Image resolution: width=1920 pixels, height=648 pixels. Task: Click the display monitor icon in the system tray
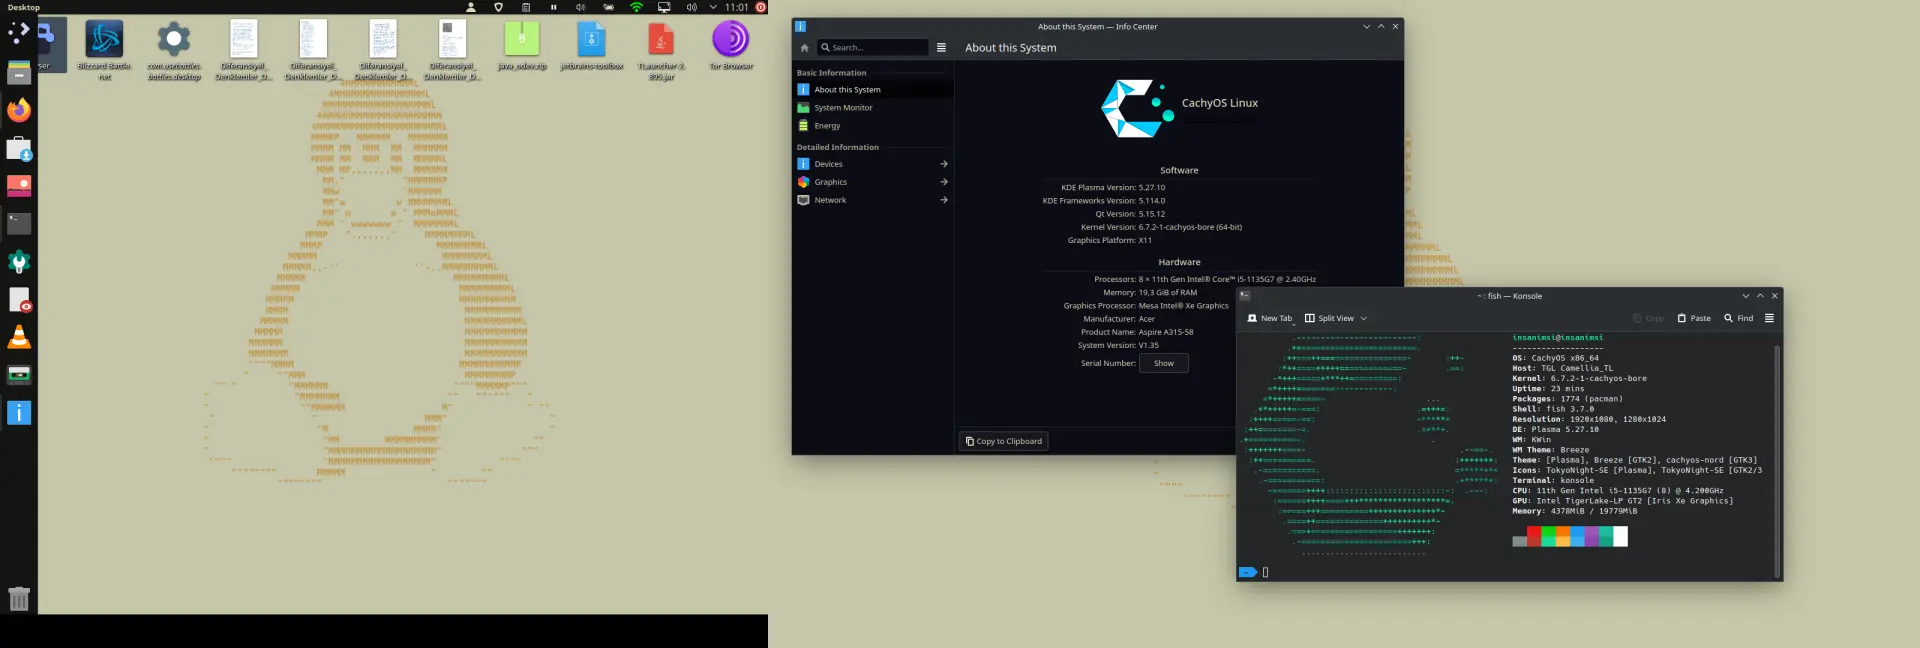[x=664, y=7]
